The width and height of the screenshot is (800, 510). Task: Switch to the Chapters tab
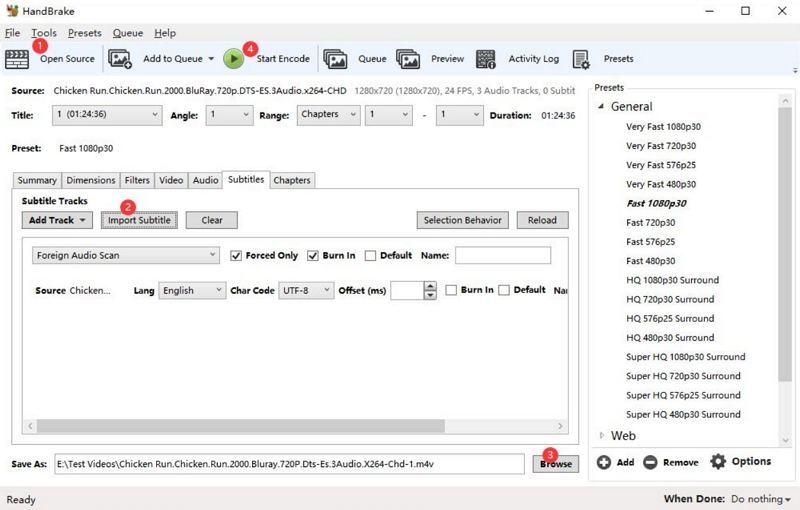pos(292,180)
